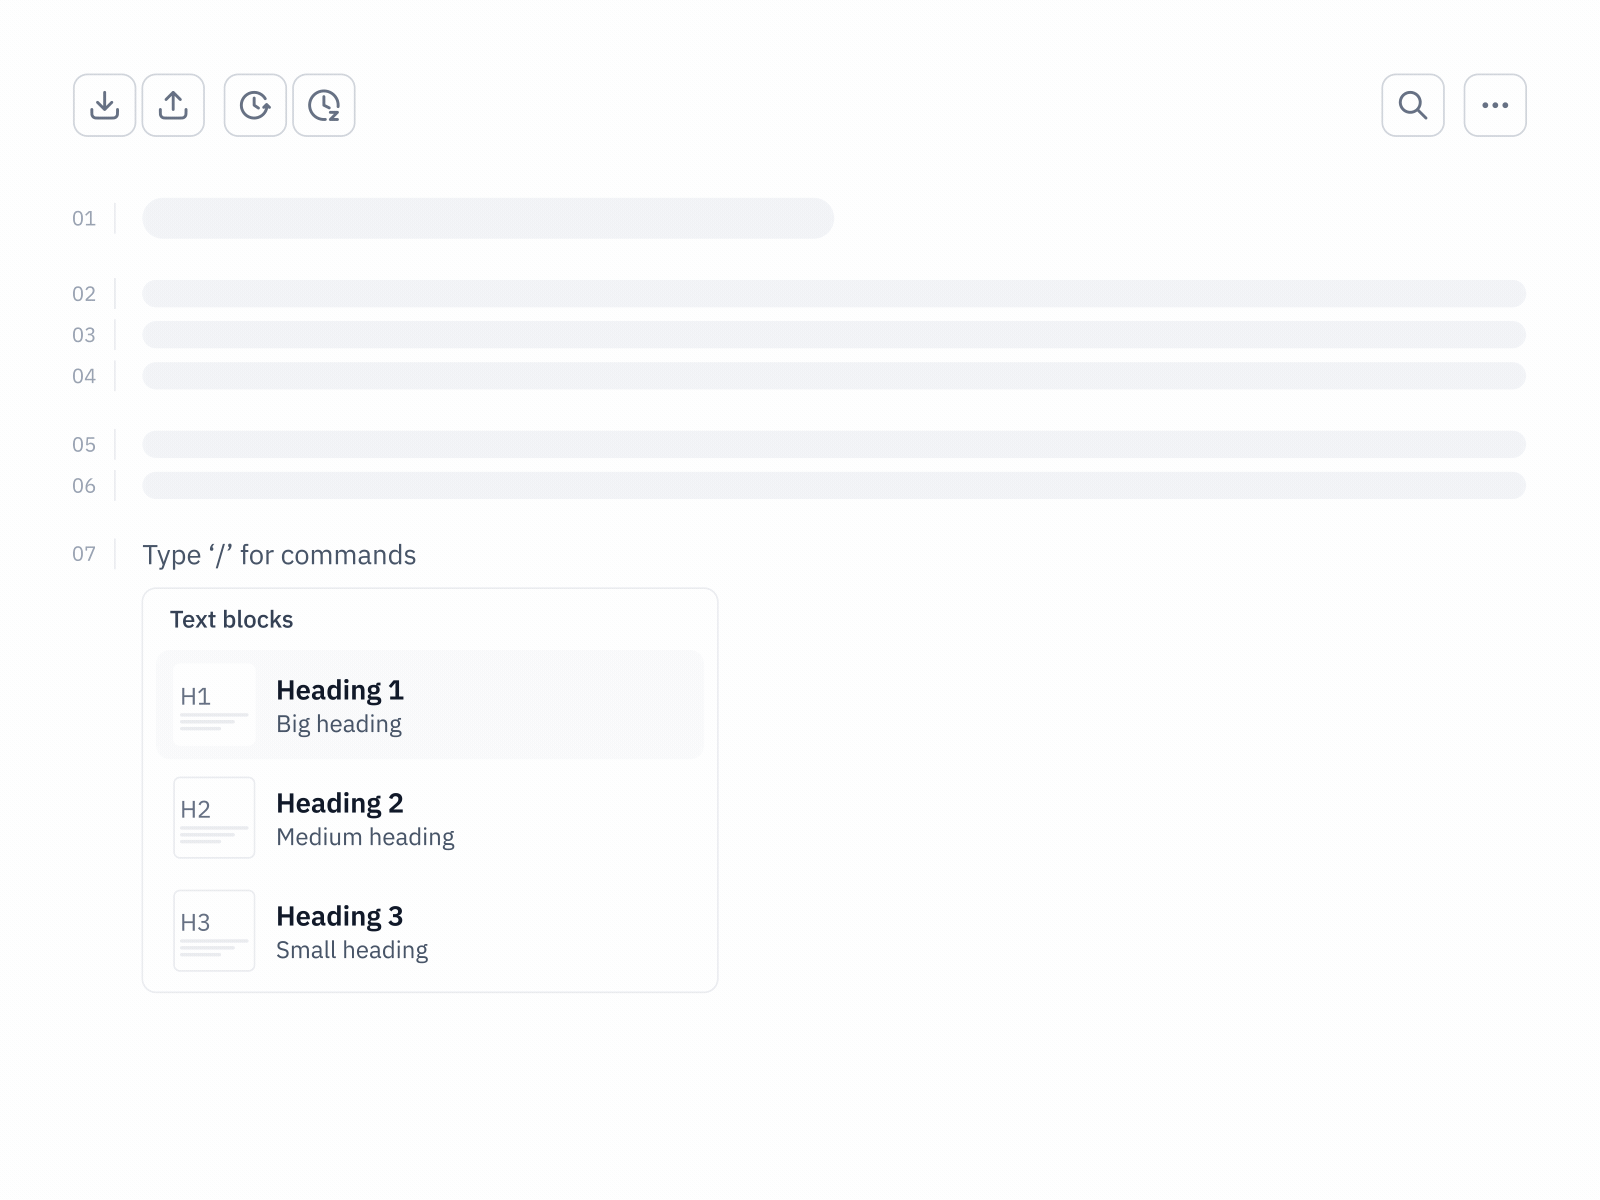This screenshot has width=1600, height=1200.
Task: Choose Heading 2 medium heading option
Action: (430, 818)
